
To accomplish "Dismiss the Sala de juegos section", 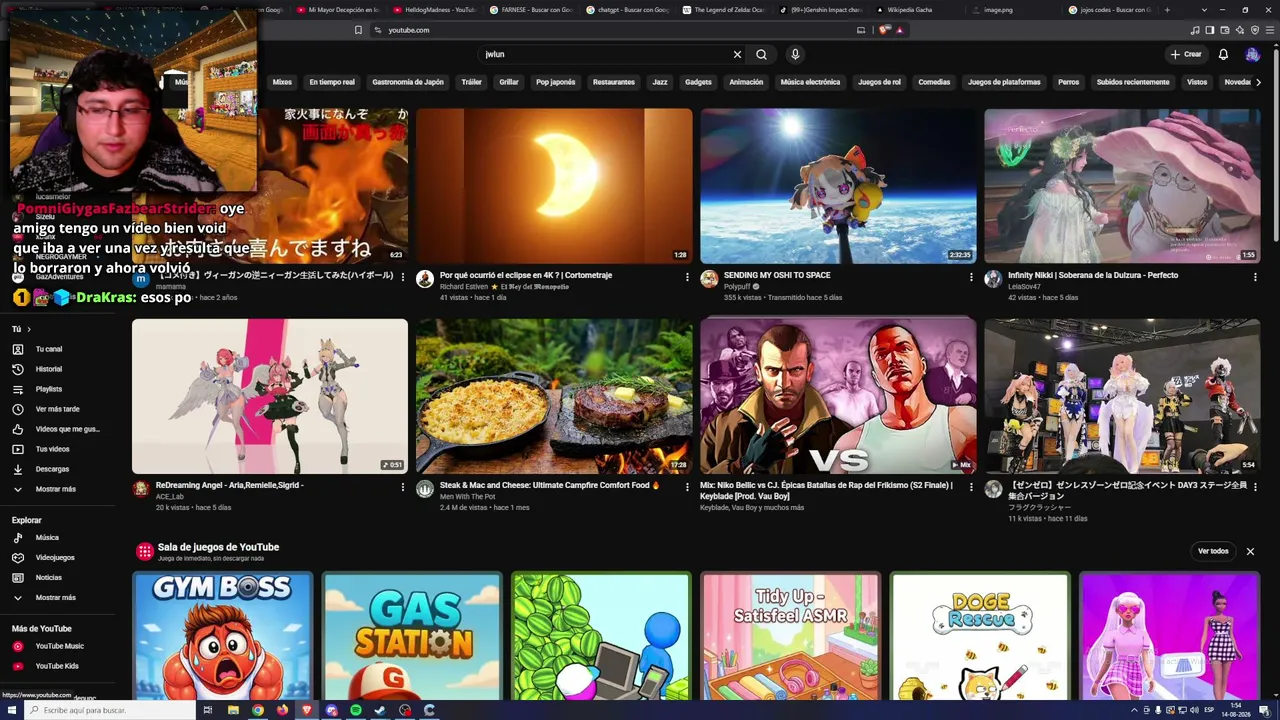I will pos(1250,551).
